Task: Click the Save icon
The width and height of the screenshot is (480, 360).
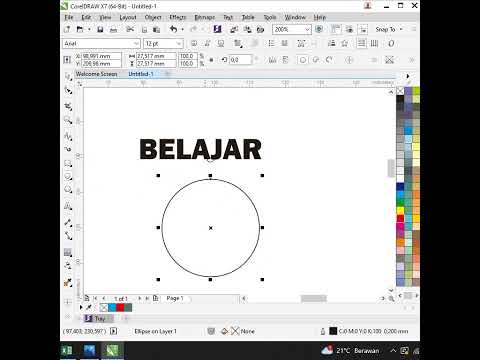Action: [x=100, y=29]
